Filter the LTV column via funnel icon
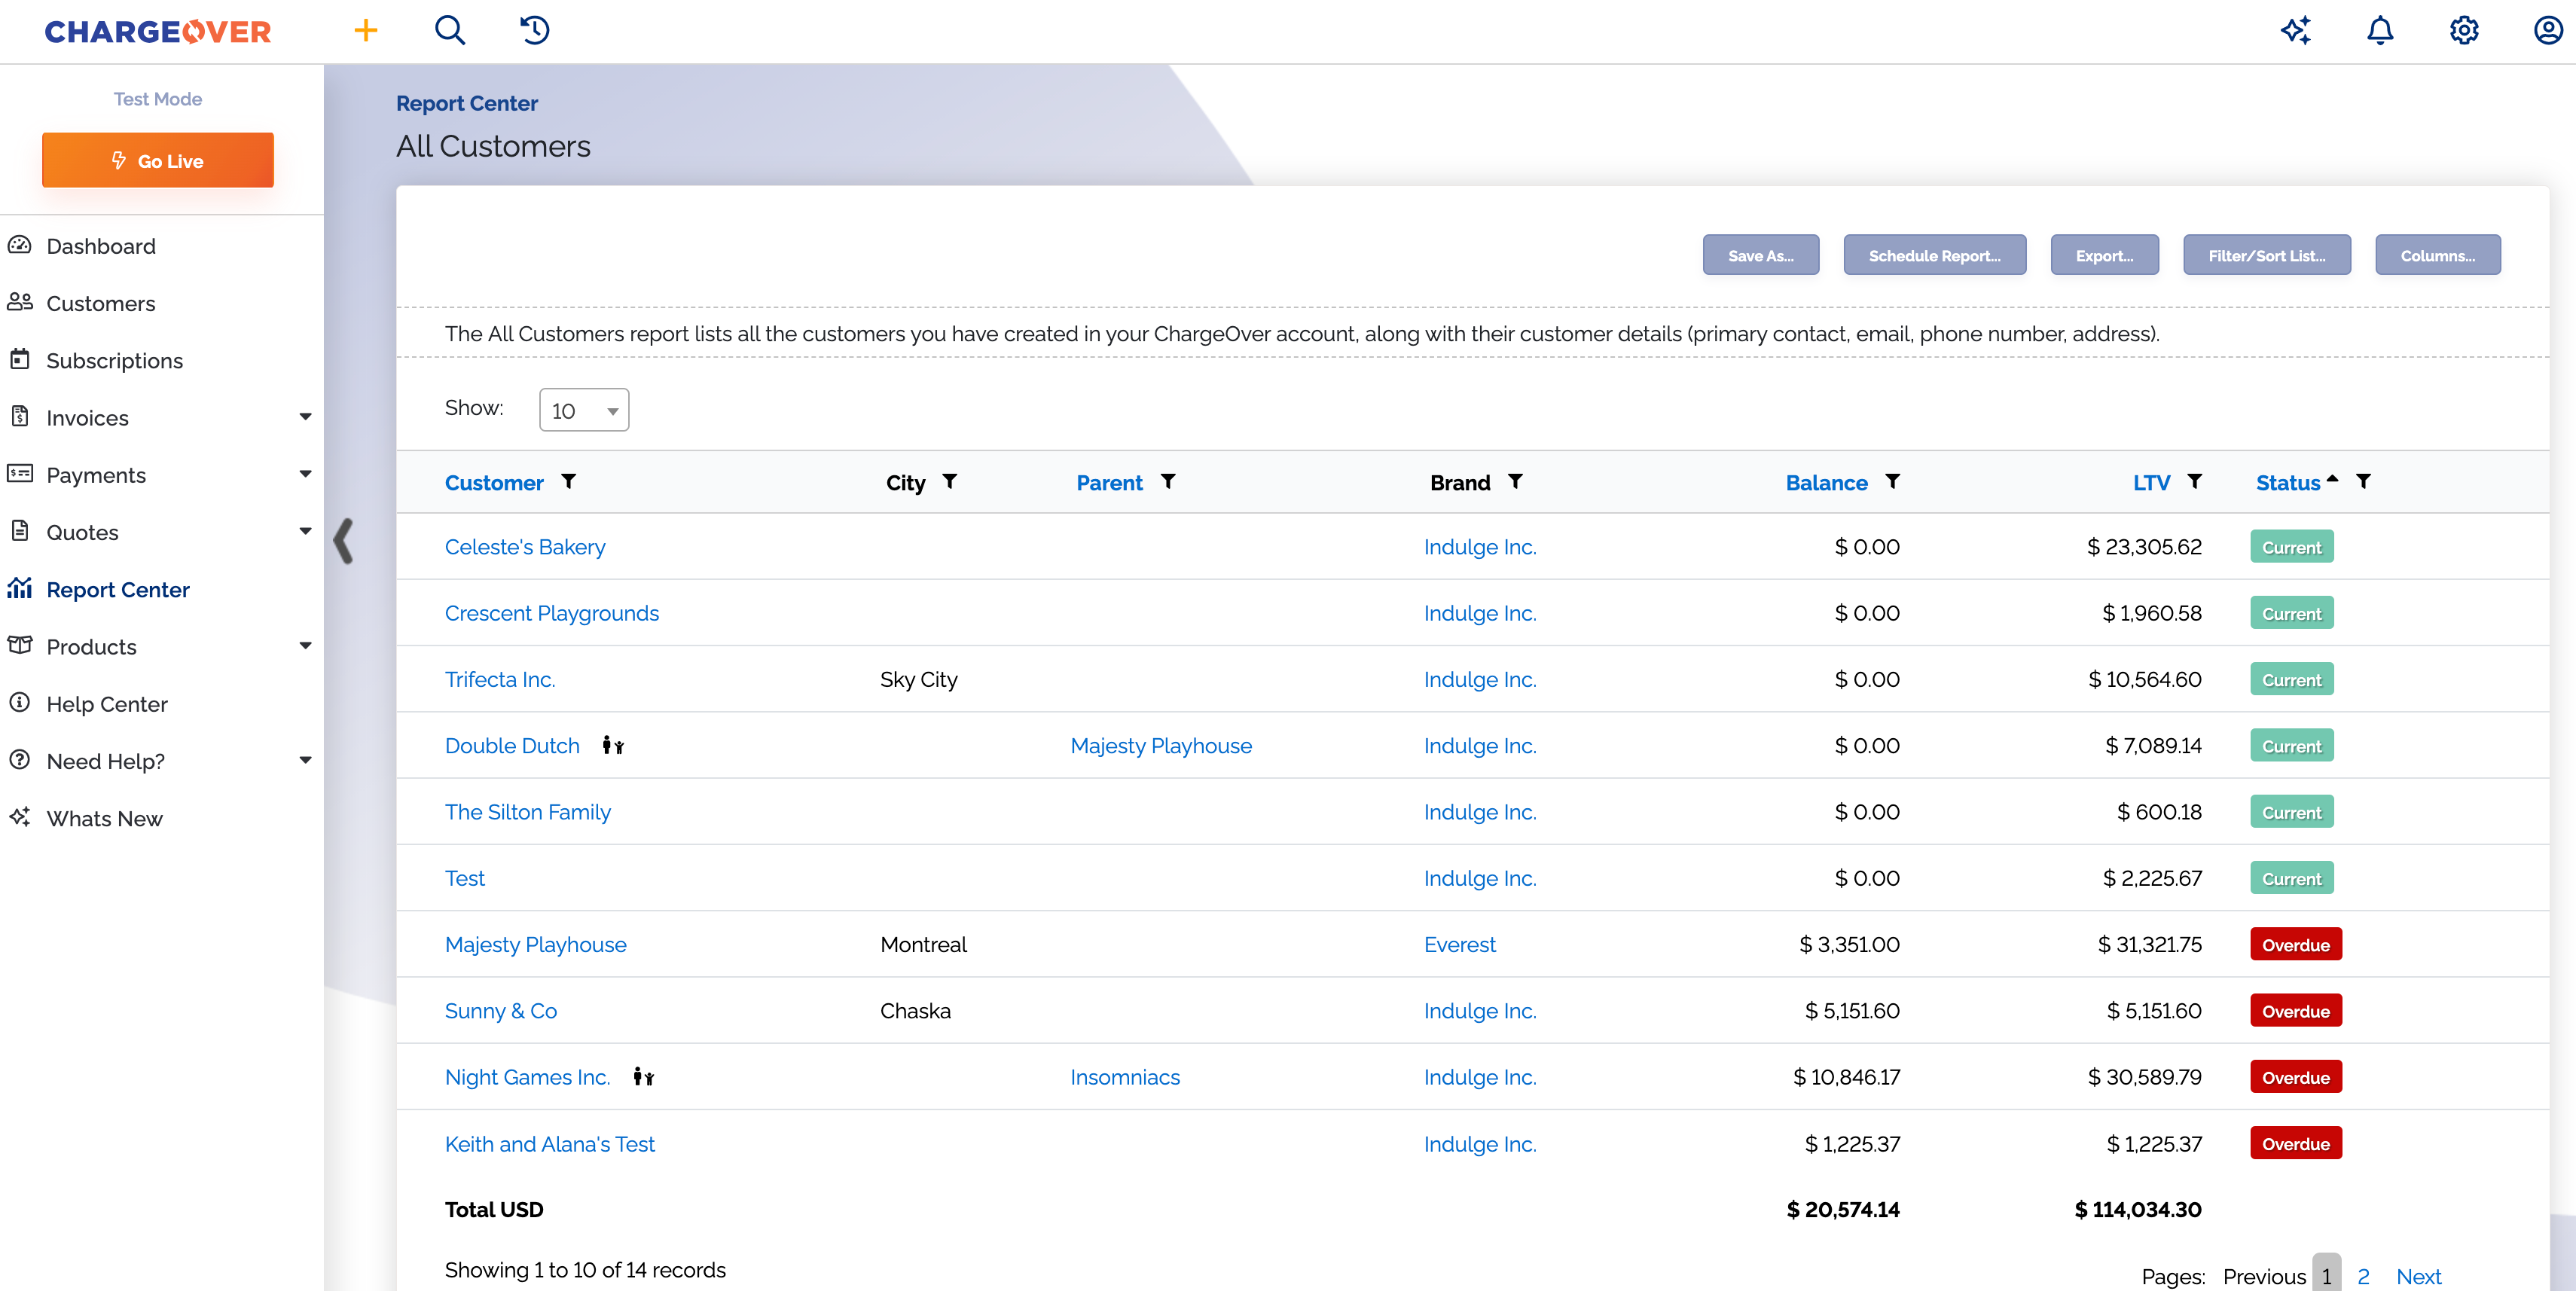Viewport: 2576px width, 1291px height. pos(2195,482)
